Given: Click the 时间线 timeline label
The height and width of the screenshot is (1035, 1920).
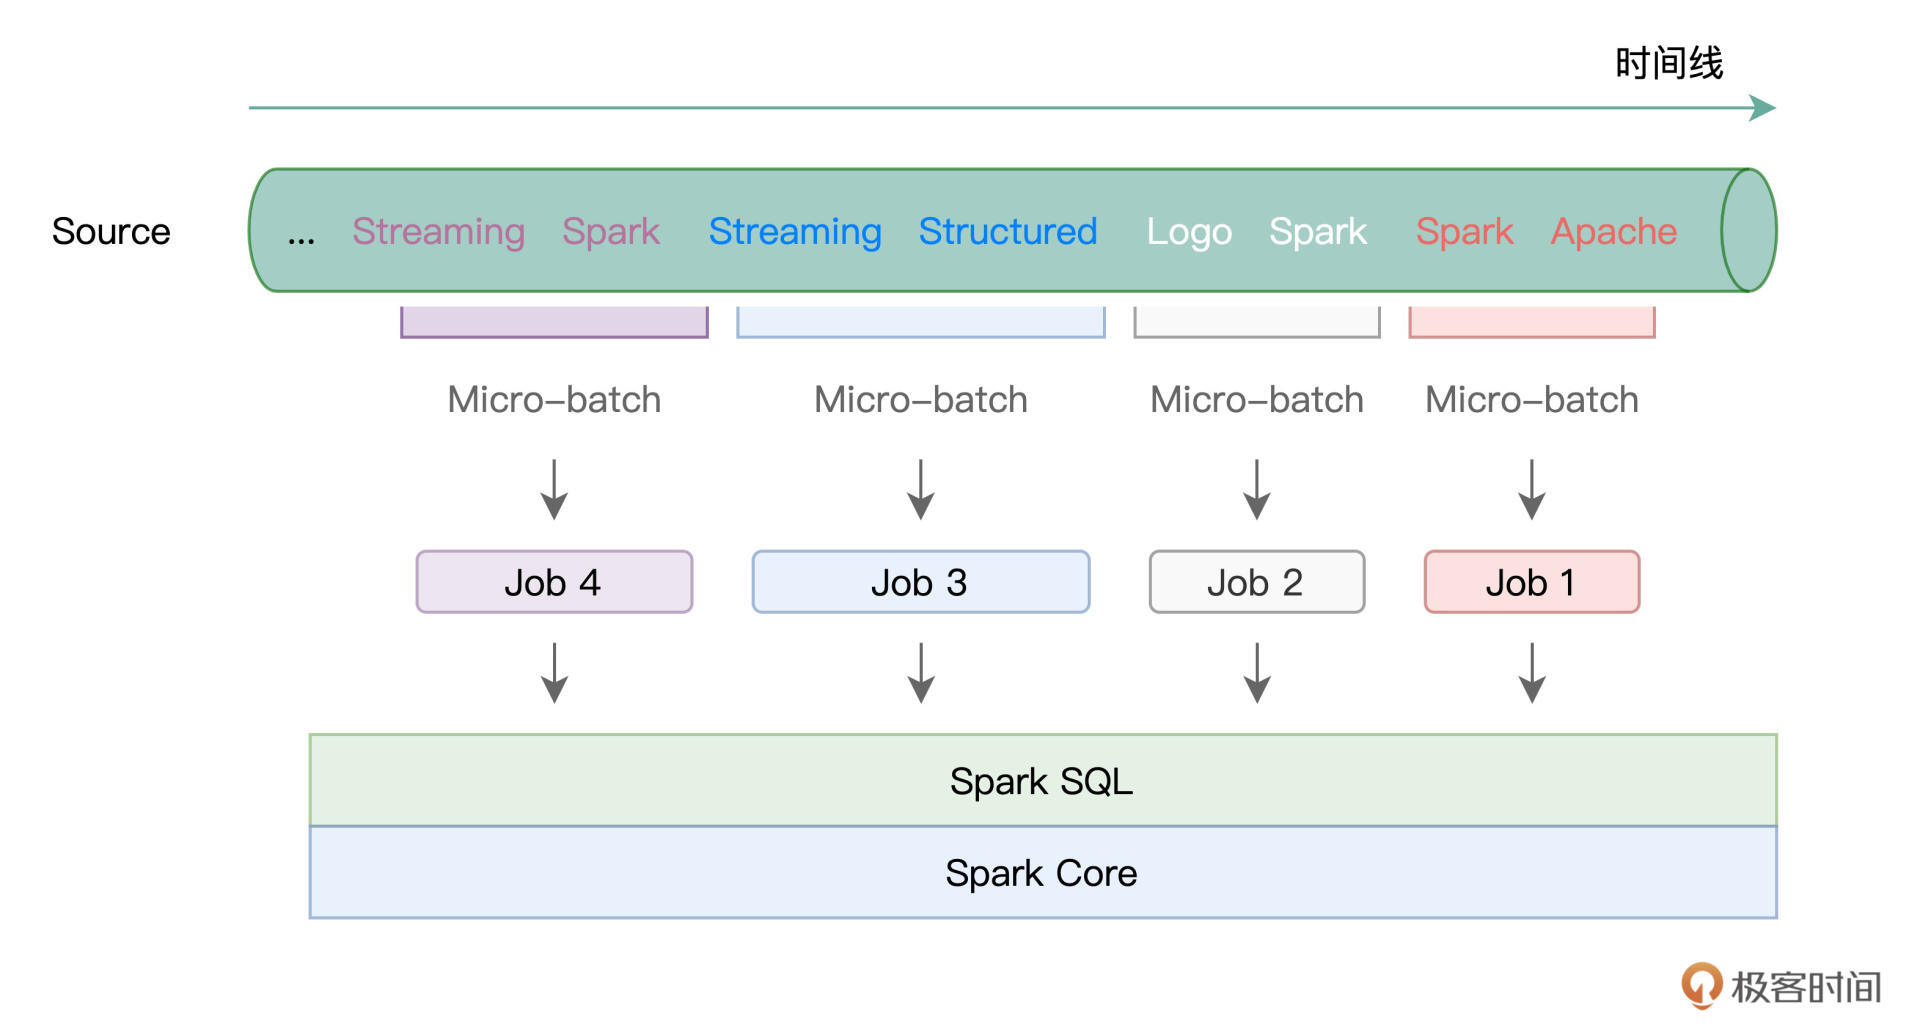Looking at the screenshot, I should coord(1668,63).
